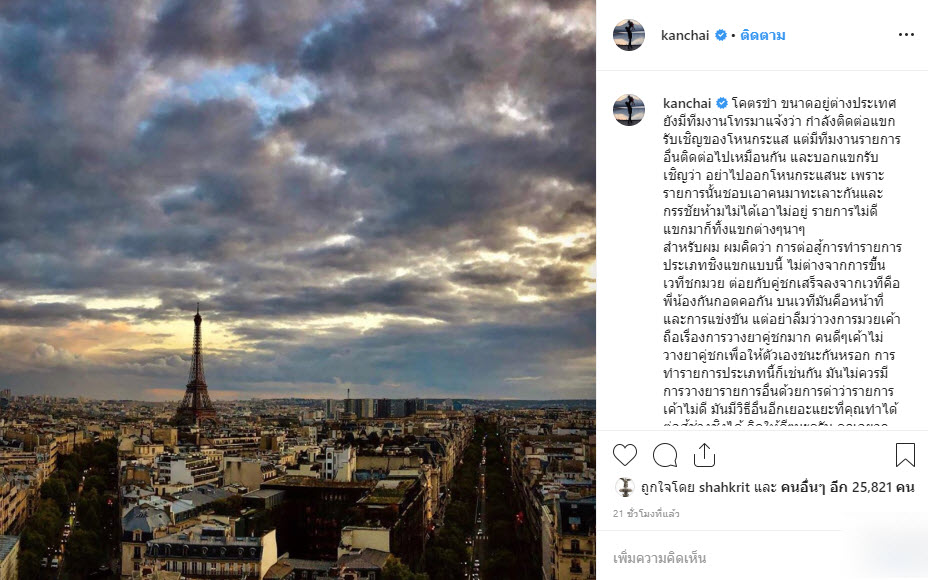Open comments via speech bubble icon
This screenshot has width=928, height=580.
click(665, 455)
